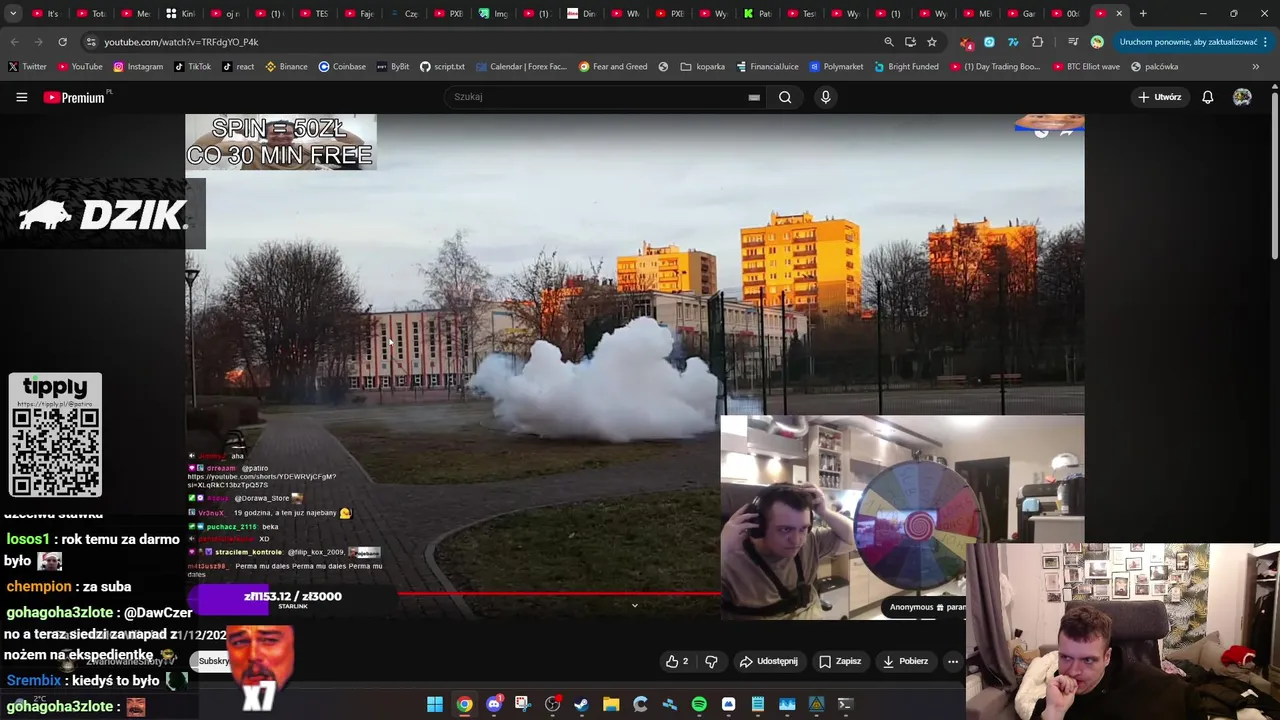
Task: Click Udostępnij to share the video
Action: point(768,661)
